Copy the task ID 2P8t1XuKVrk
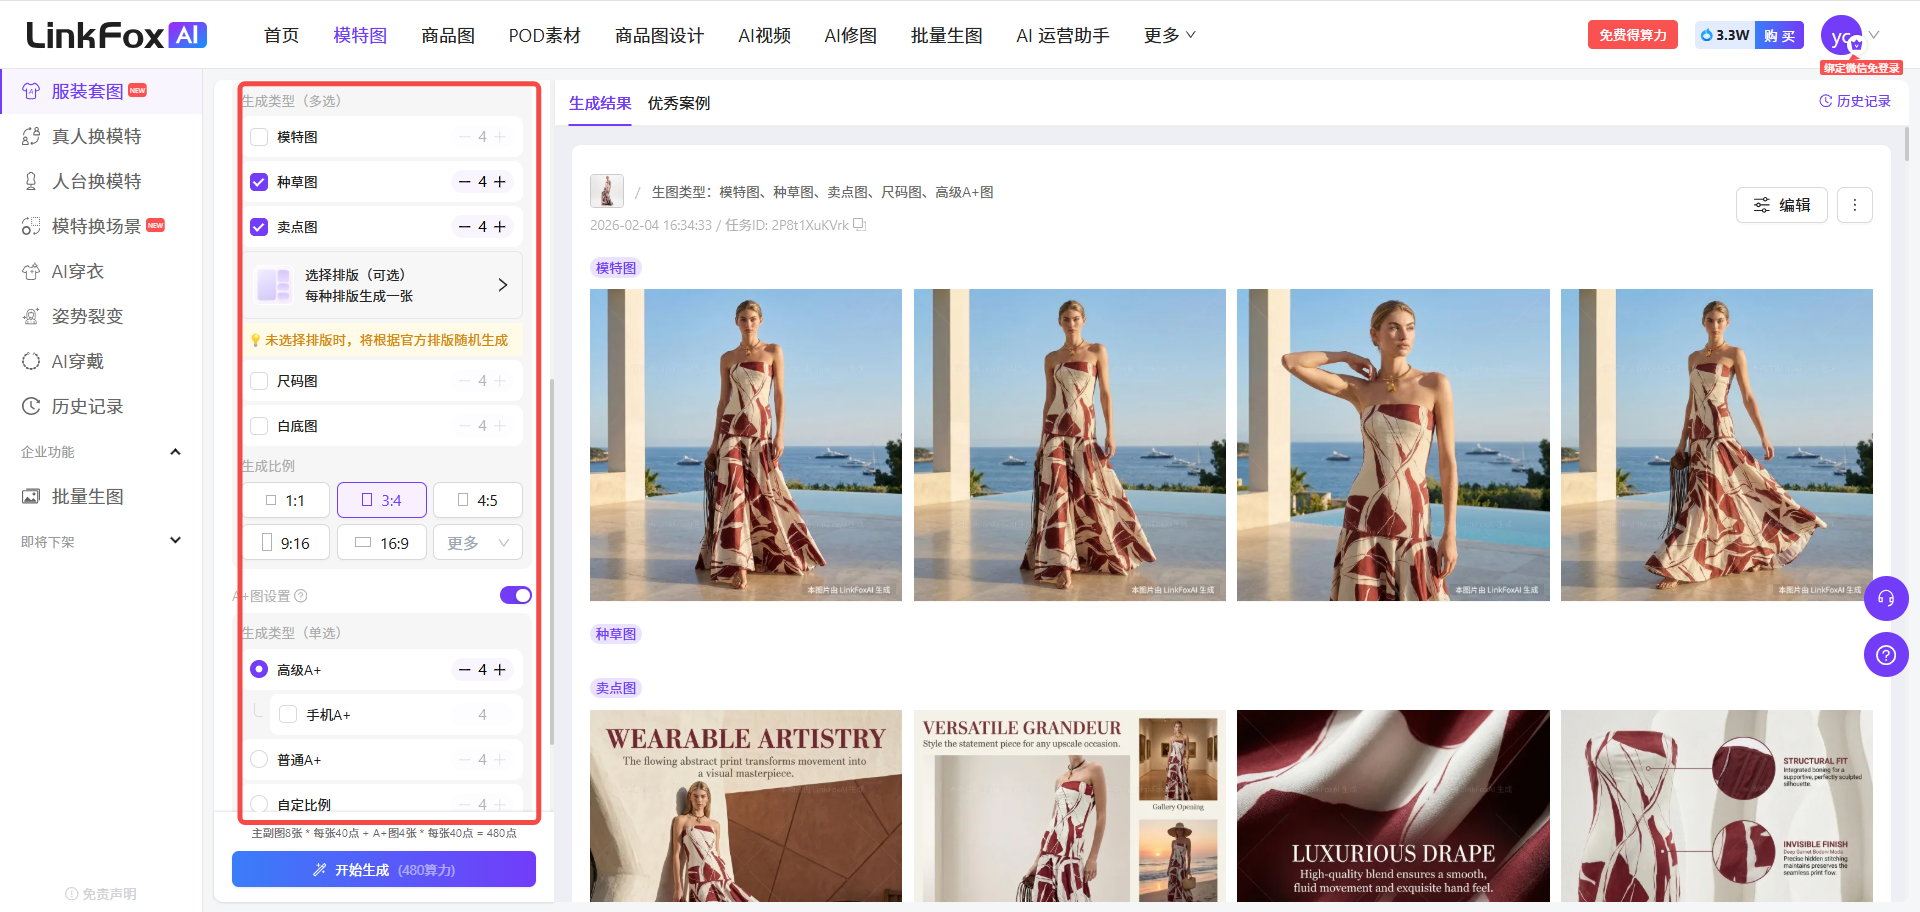Screen dimensions: 1920x912 click(x=859, y=225)
